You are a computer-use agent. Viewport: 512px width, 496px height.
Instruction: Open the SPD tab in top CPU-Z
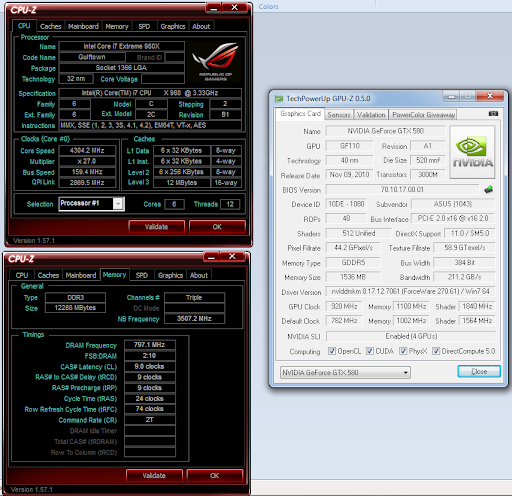(144, 26)
